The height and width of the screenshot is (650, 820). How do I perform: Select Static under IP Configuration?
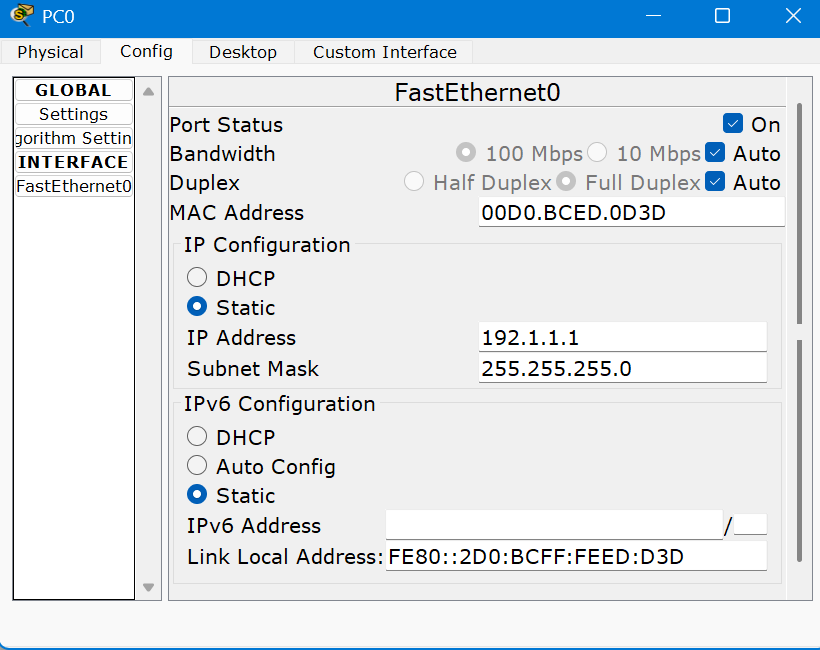click(197, 307)
